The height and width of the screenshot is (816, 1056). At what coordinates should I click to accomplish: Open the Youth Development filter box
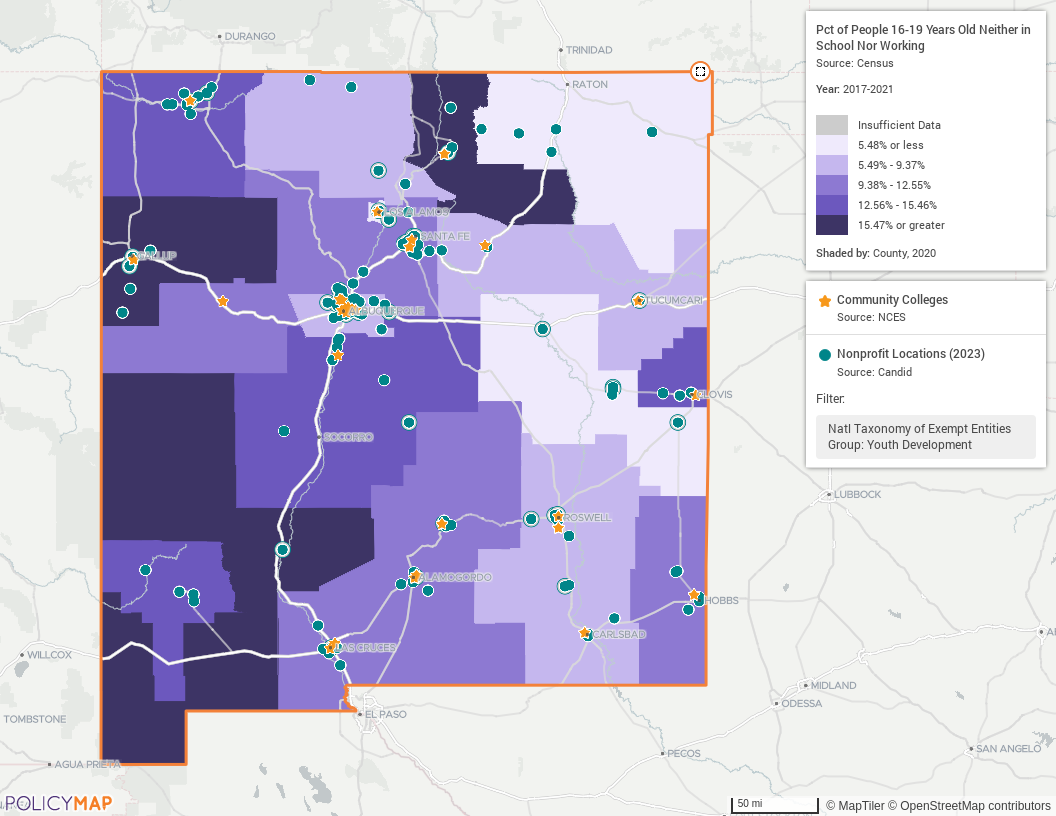click(925, 437)
